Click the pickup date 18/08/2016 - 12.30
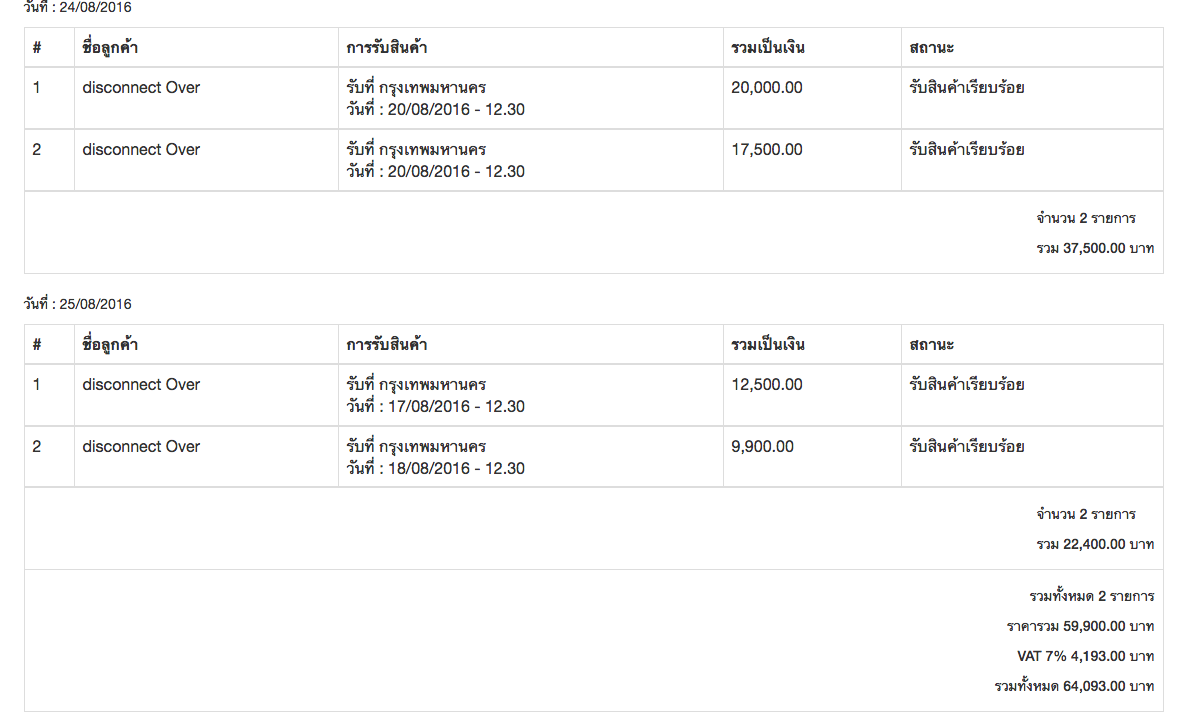The height and width of the screenshot is (724, 1187). tap(436, 469)
